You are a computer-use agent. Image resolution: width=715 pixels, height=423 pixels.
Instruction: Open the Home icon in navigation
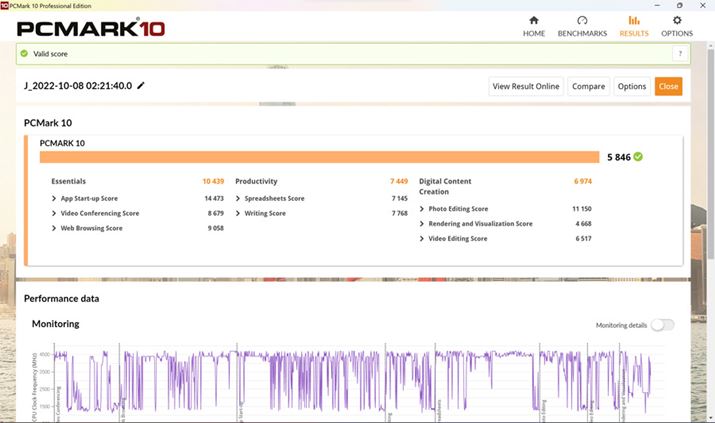(x=534, y=20)
